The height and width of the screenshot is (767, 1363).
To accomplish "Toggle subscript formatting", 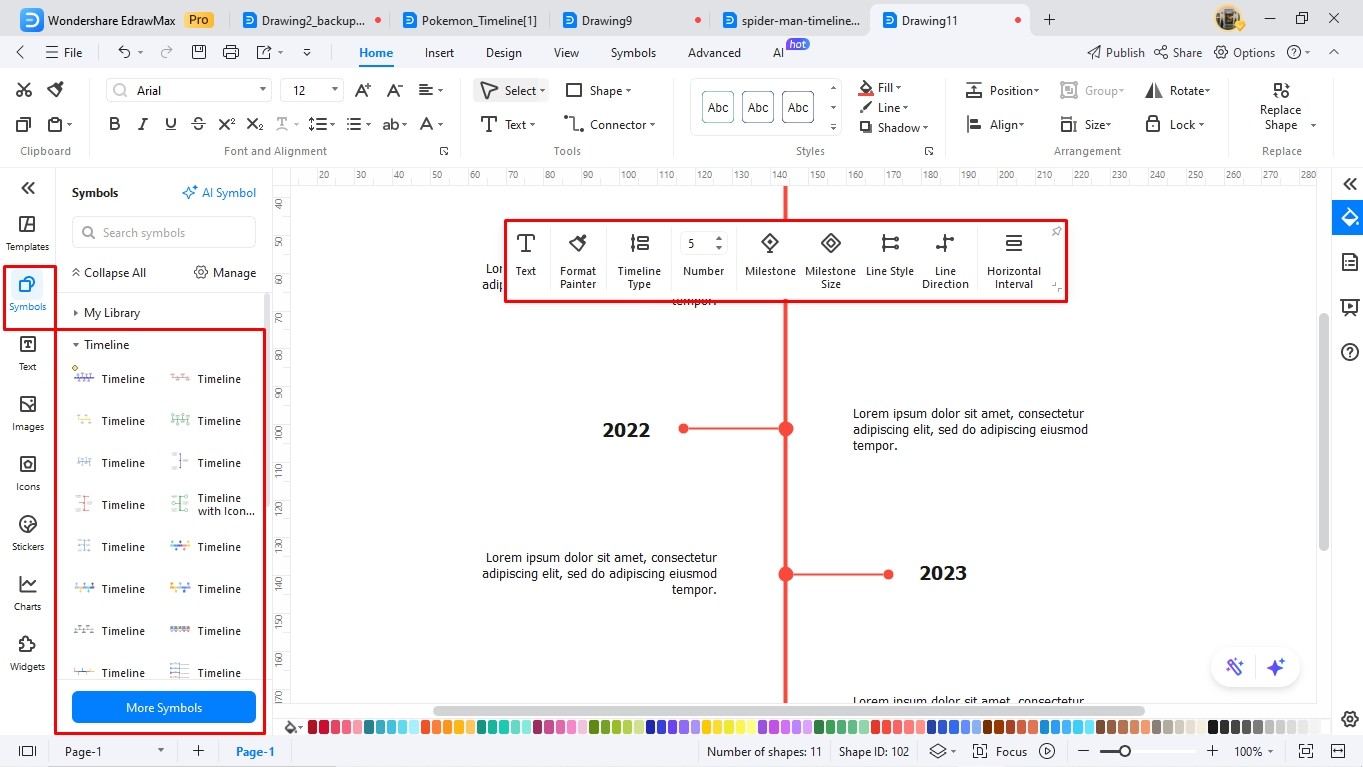I will pos(255,124).
